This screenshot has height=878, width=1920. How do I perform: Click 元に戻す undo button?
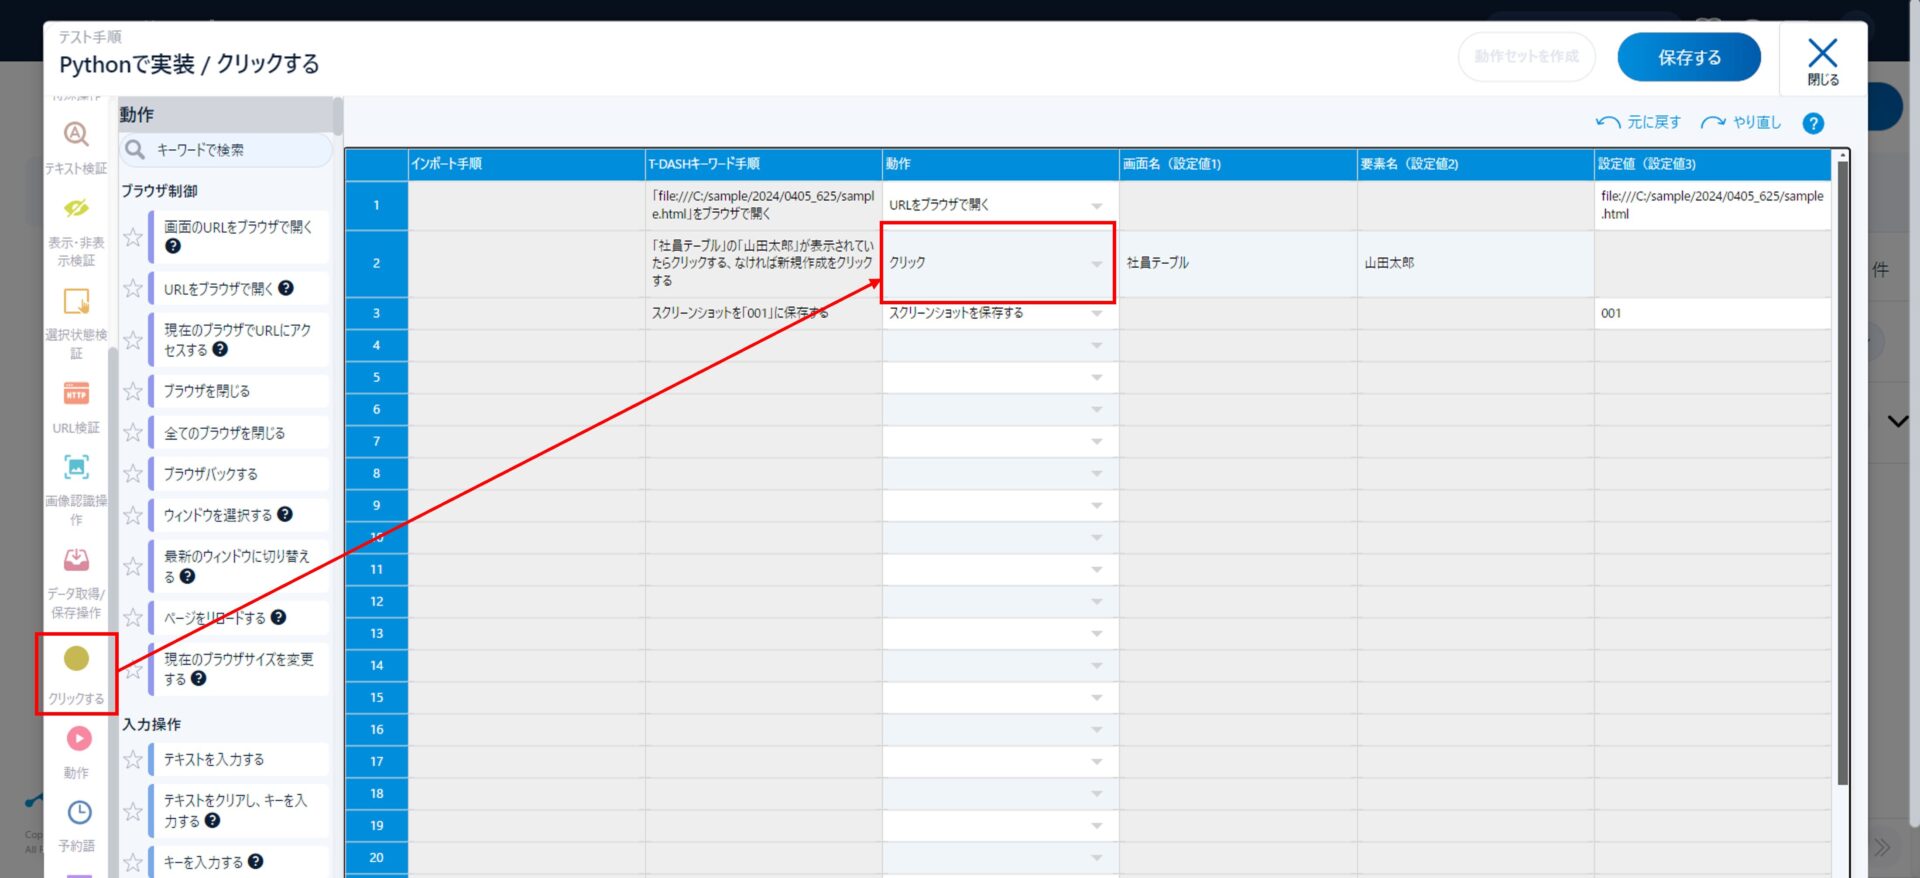click(x=1638, y=122)
